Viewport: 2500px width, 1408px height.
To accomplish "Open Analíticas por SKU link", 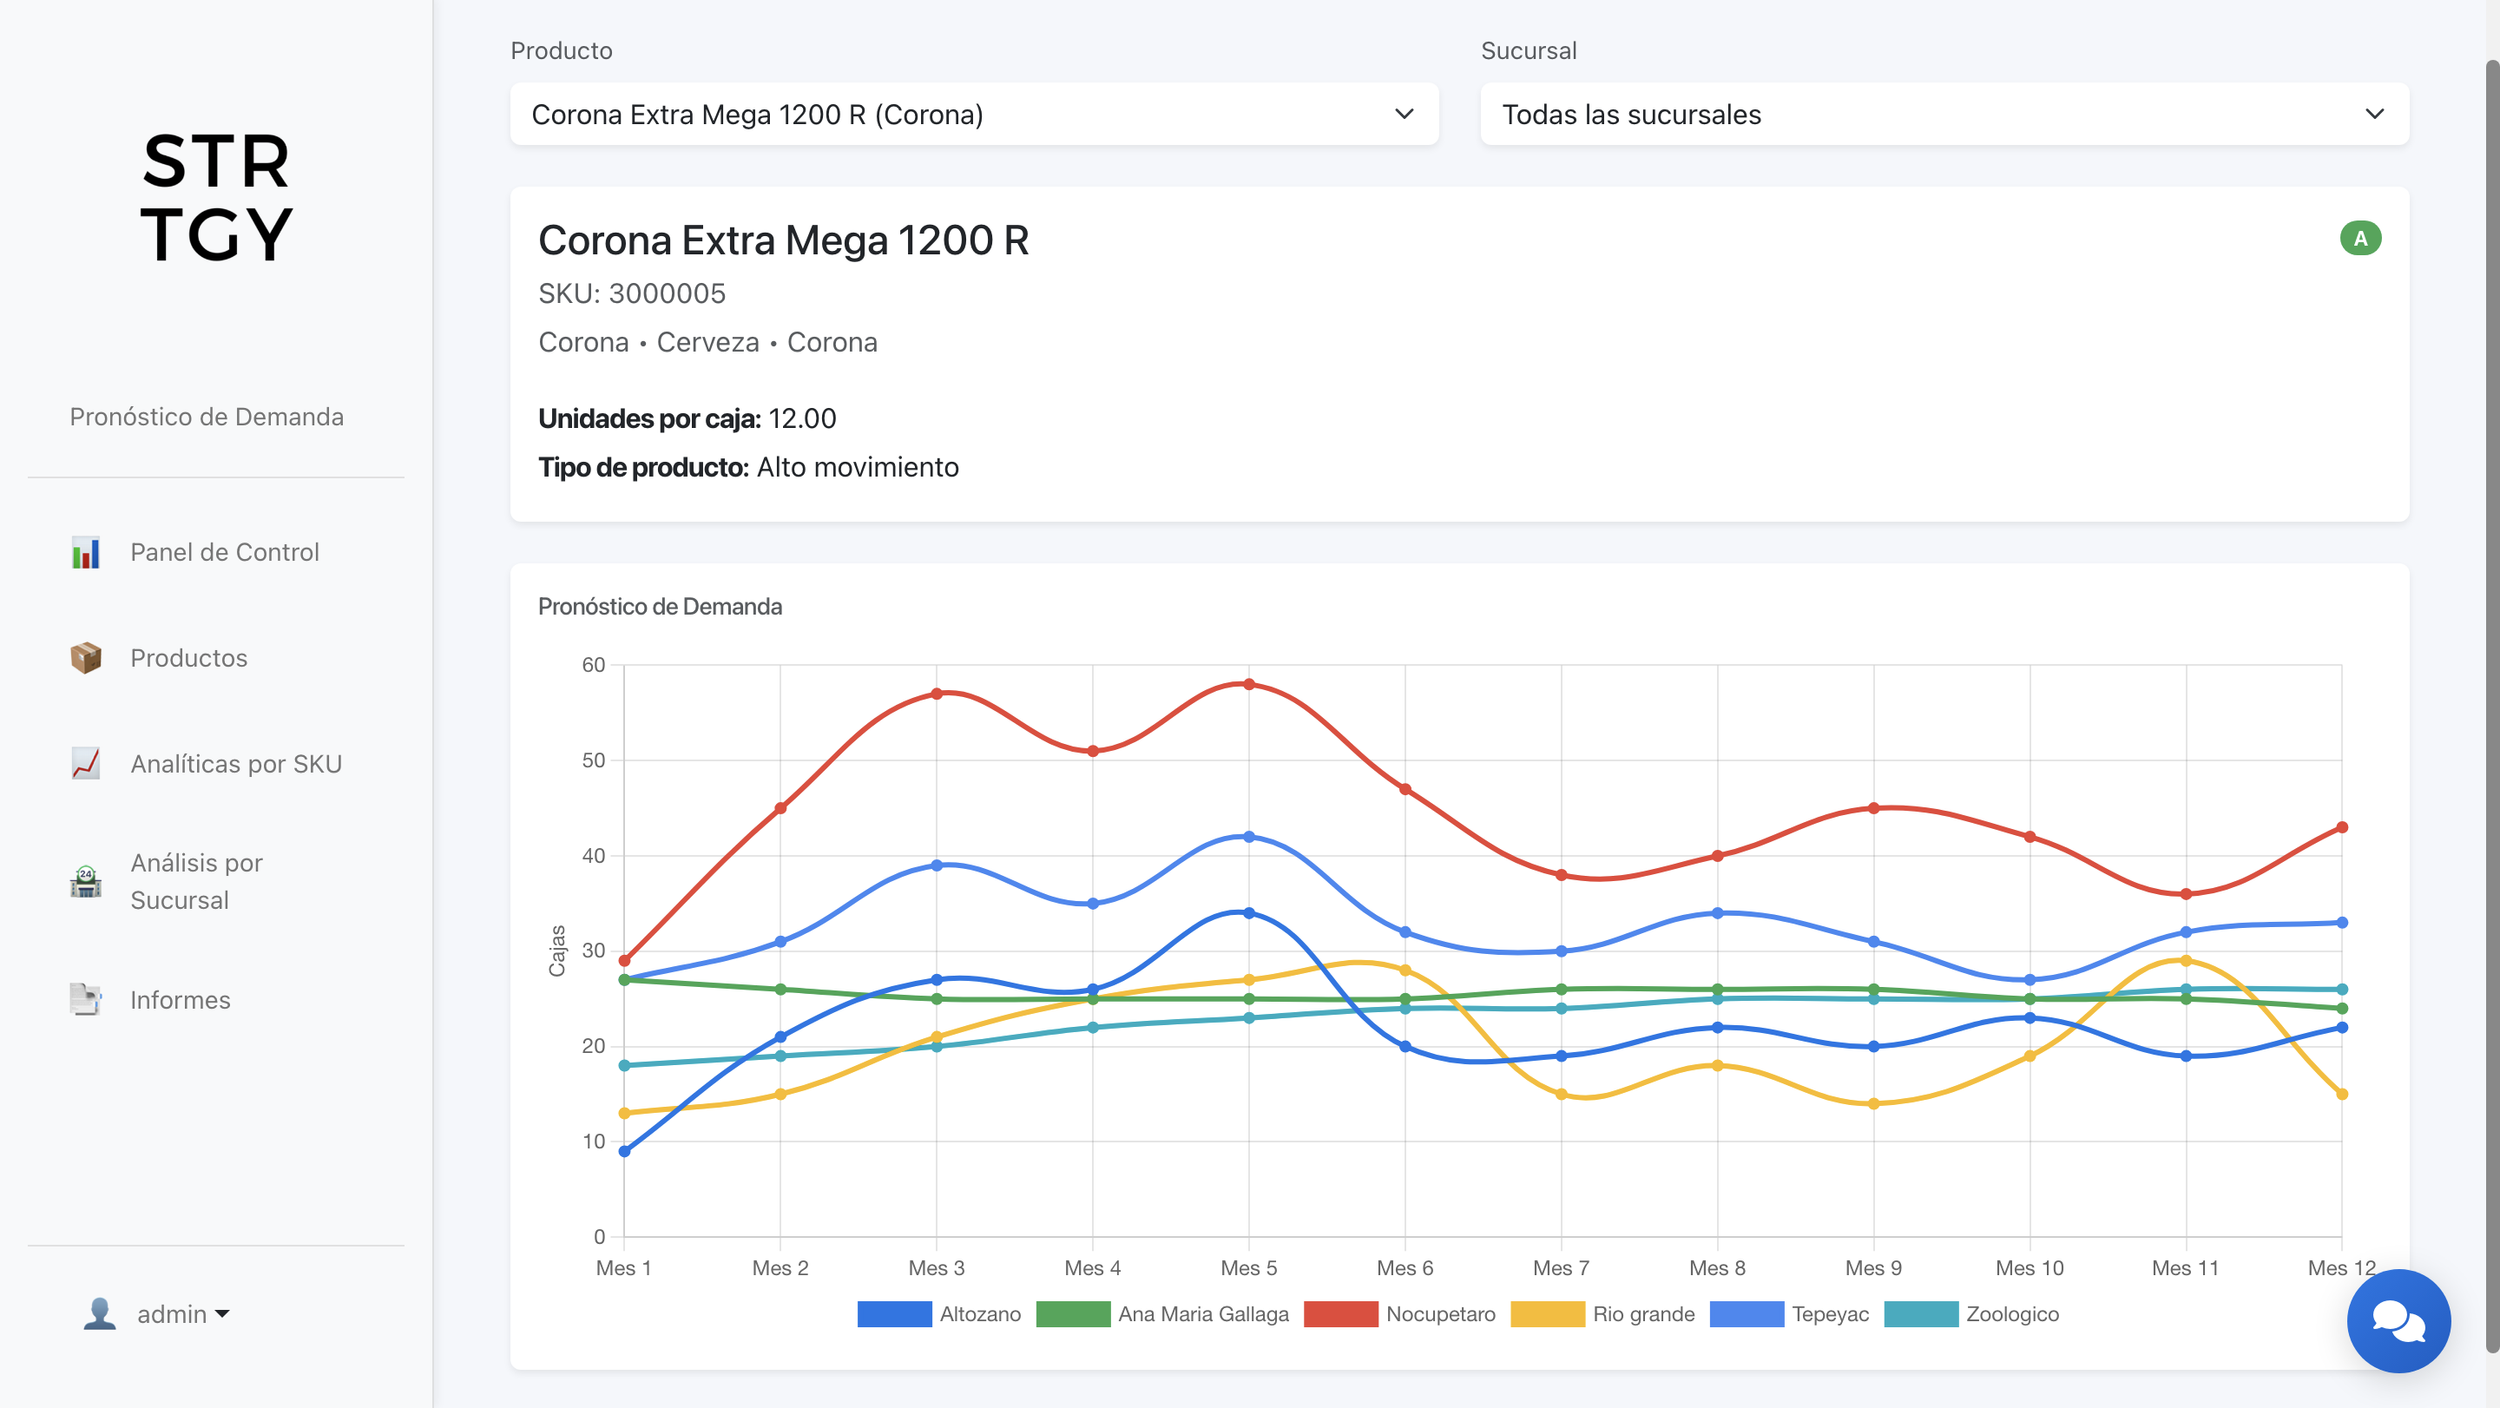I will pos(236,764).
